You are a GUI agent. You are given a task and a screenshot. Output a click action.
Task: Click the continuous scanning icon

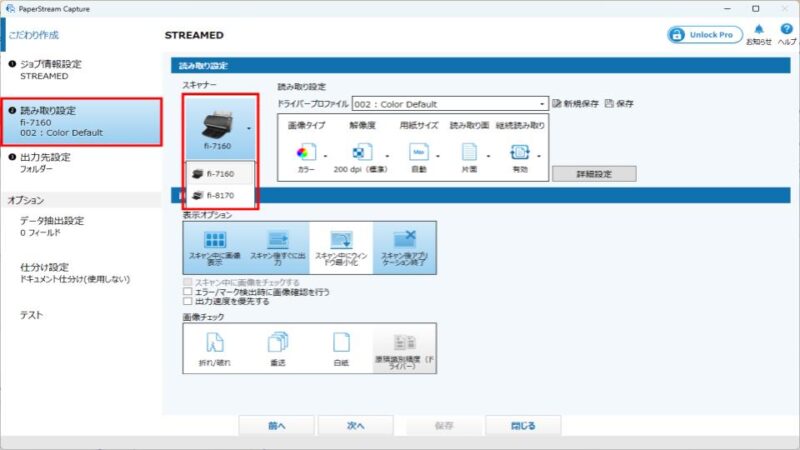pos(519,152)
